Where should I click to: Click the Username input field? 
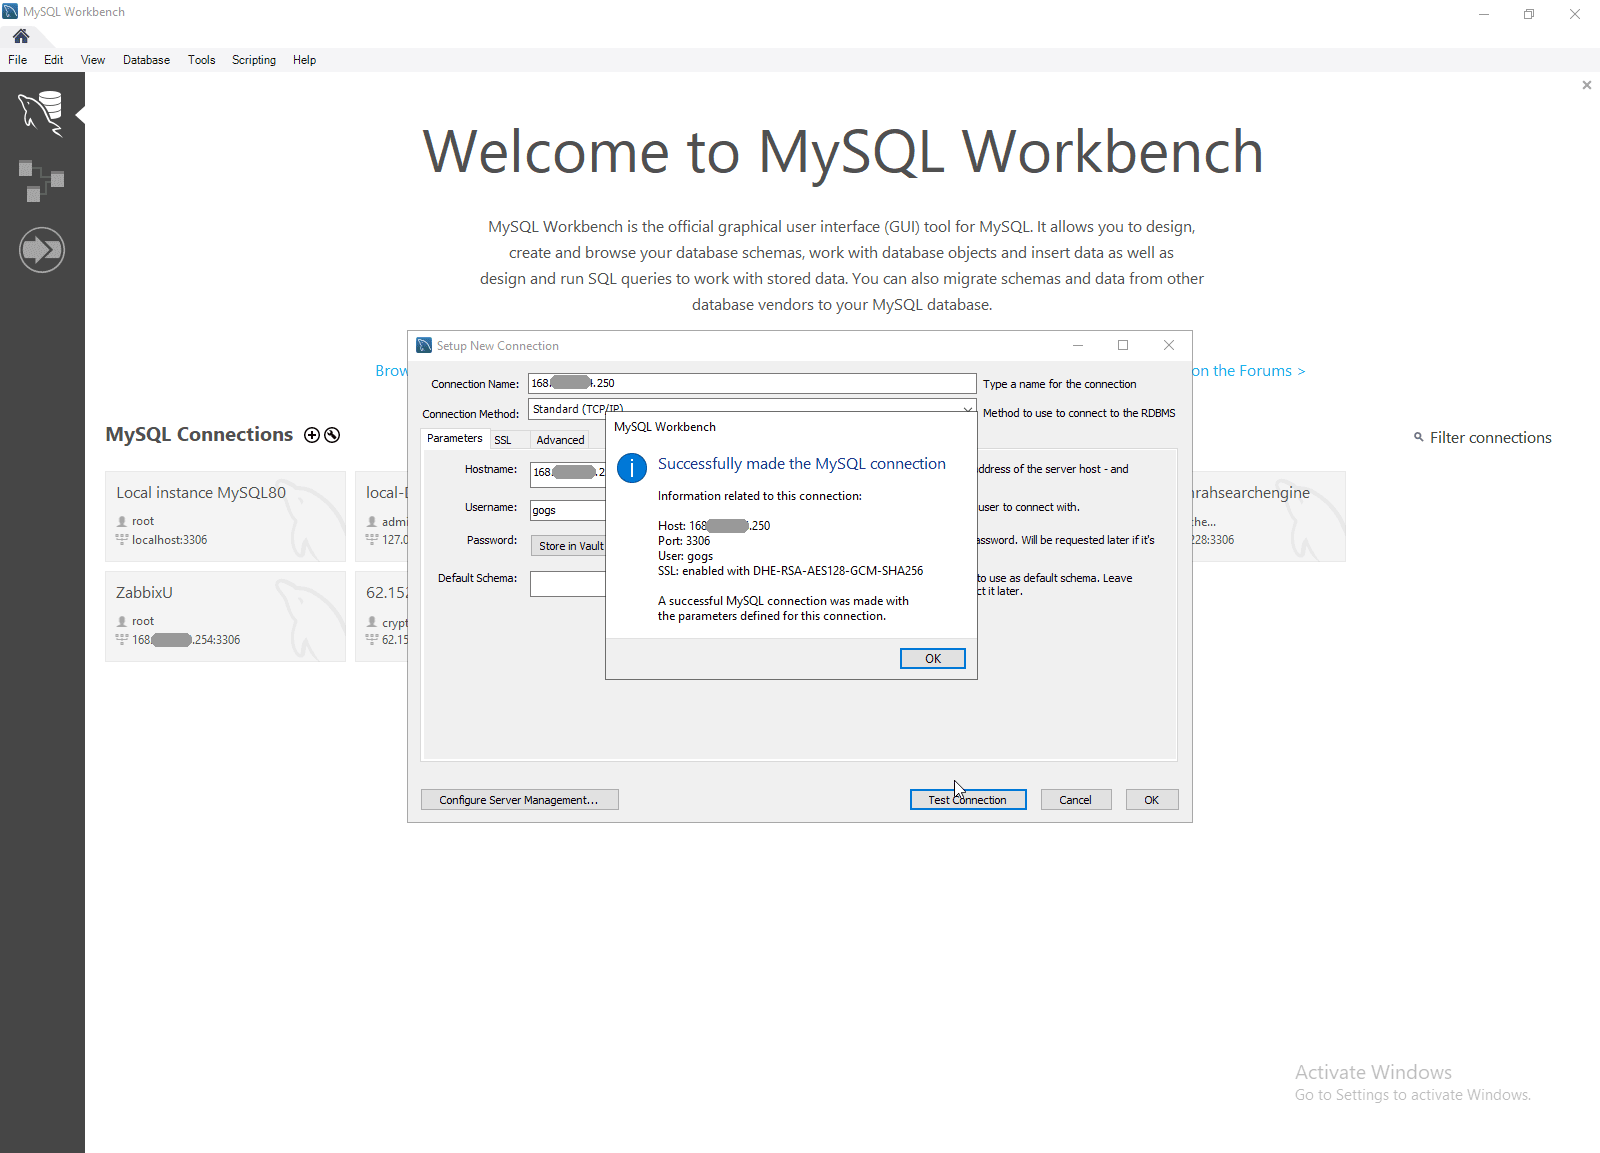pyautogui.click(x=568, y=510)
